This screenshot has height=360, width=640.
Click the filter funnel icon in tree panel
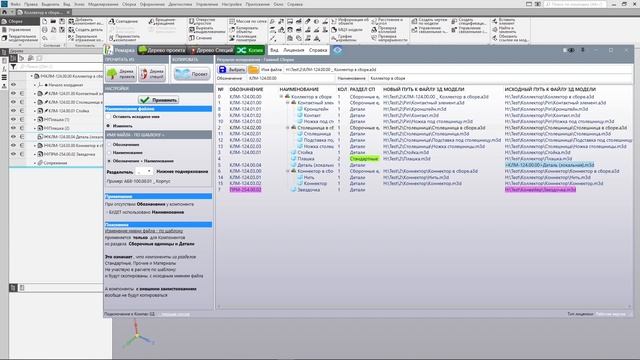click(13, 66)
